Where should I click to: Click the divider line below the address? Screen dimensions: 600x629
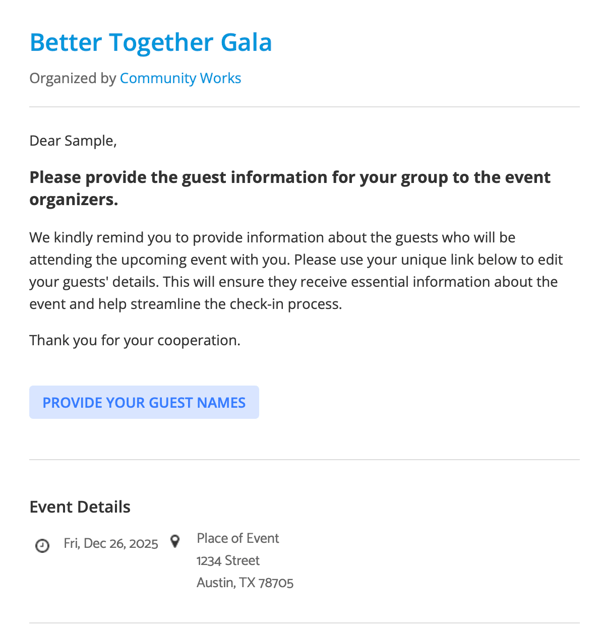point(304,623)
